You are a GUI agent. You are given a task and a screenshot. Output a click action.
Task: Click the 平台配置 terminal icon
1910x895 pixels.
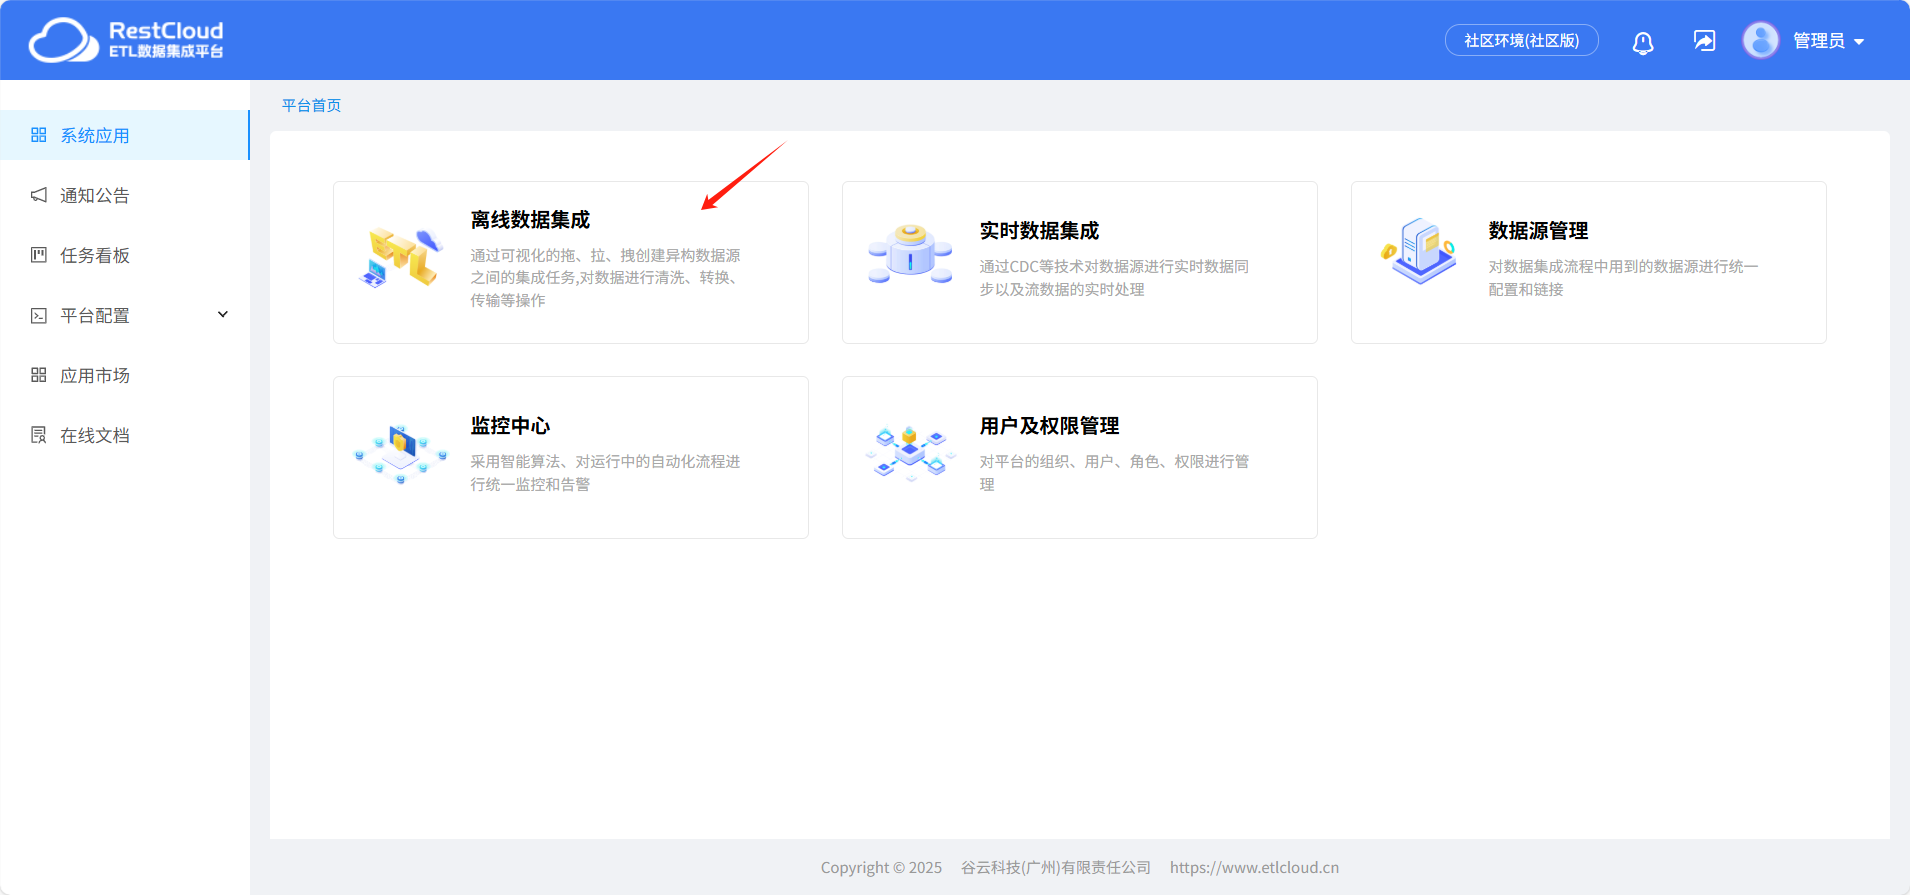click(x=39, y=315)
